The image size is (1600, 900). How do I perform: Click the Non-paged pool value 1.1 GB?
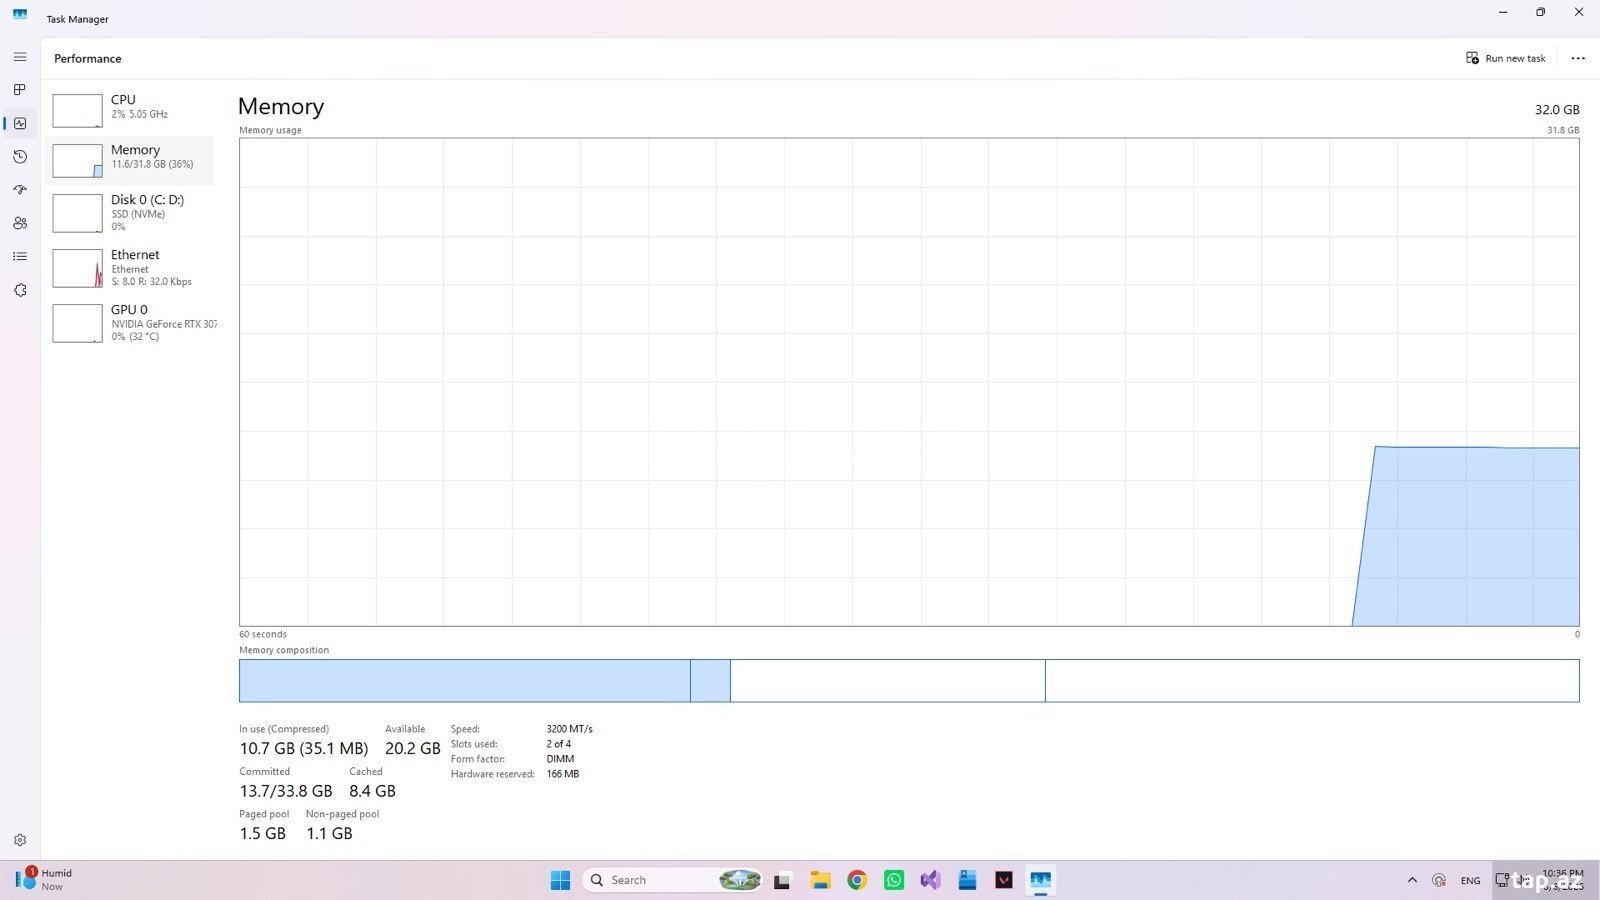[x=329, y=833]
